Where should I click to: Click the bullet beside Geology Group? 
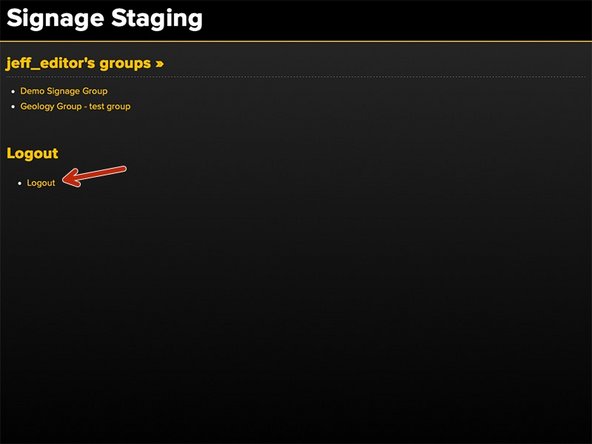(13, 107)
